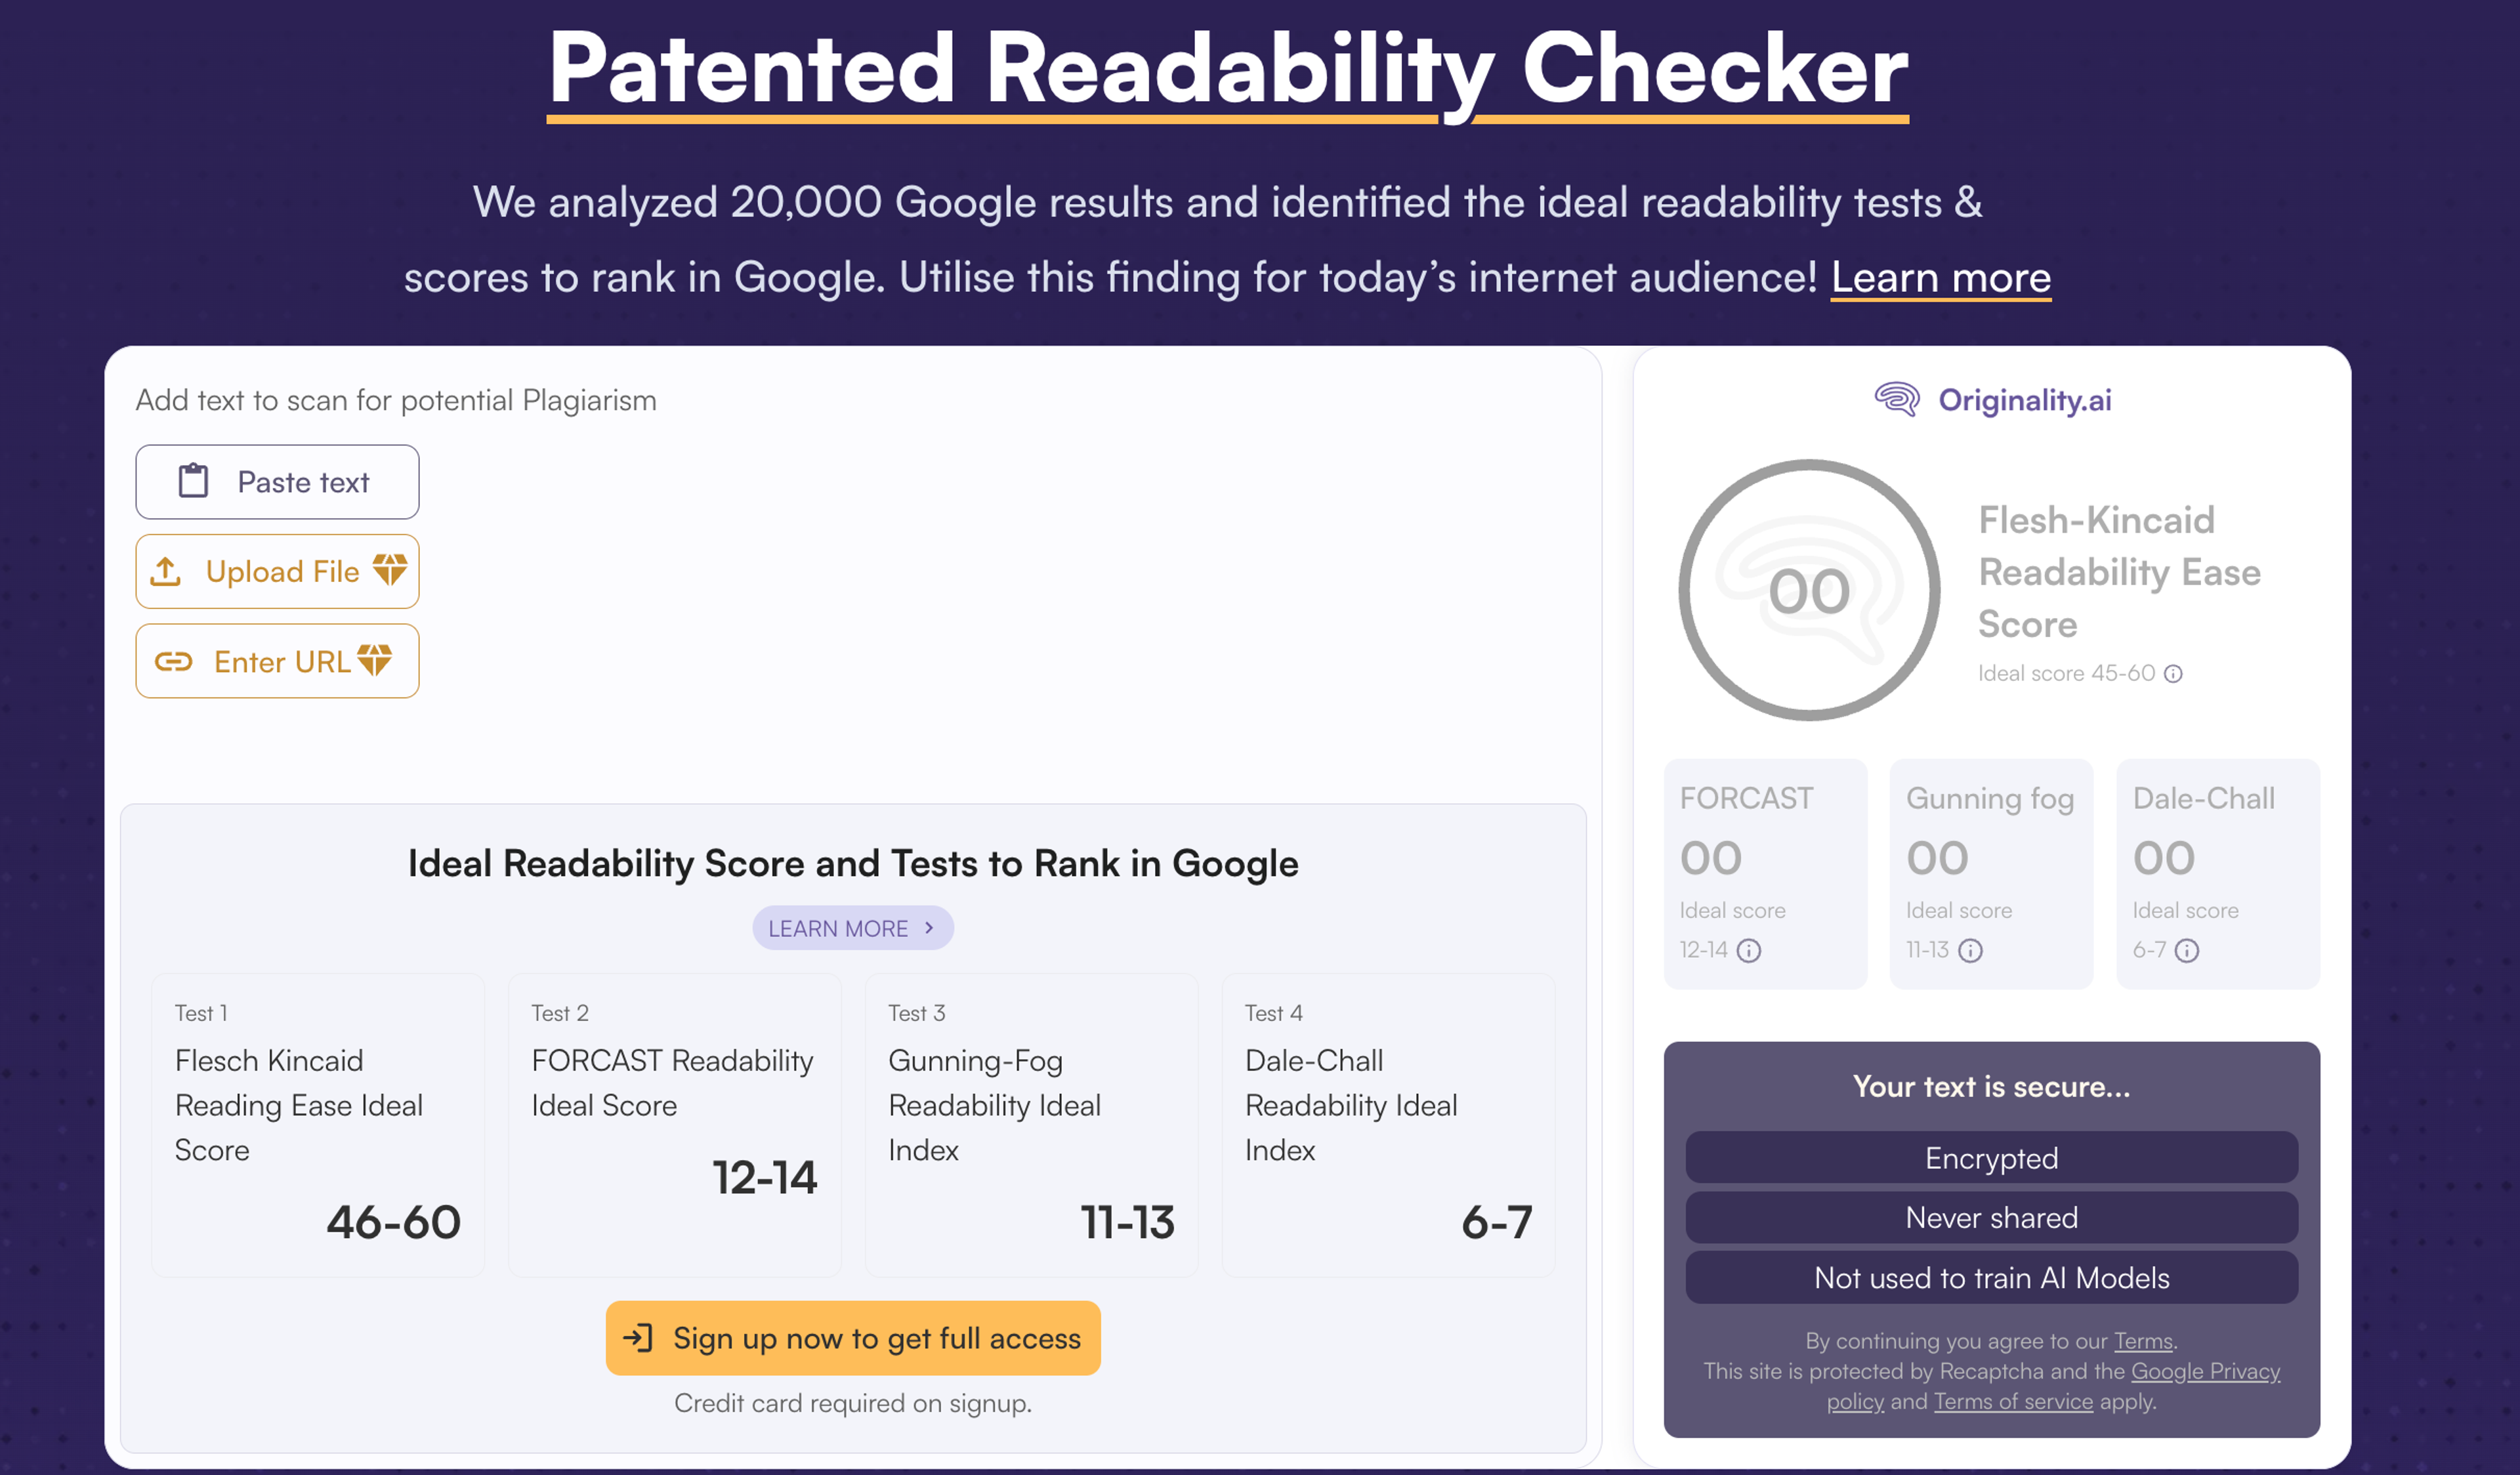Click the Encrypted badge
Viewport: 2520px width, 1475px height.
click(1992, 1157)
